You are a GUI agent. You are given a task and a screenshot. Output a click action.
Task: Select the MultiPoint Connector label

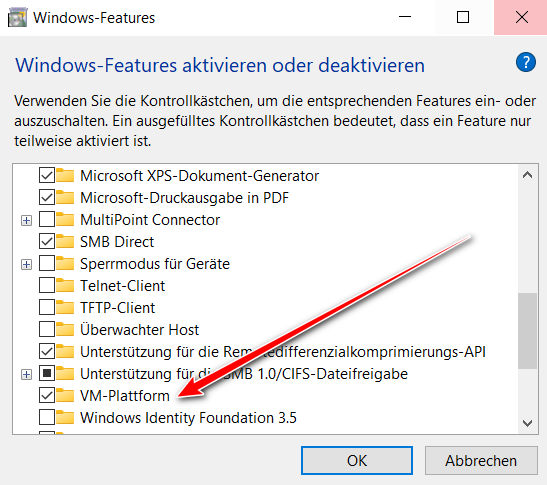click(x=150, y=219)
